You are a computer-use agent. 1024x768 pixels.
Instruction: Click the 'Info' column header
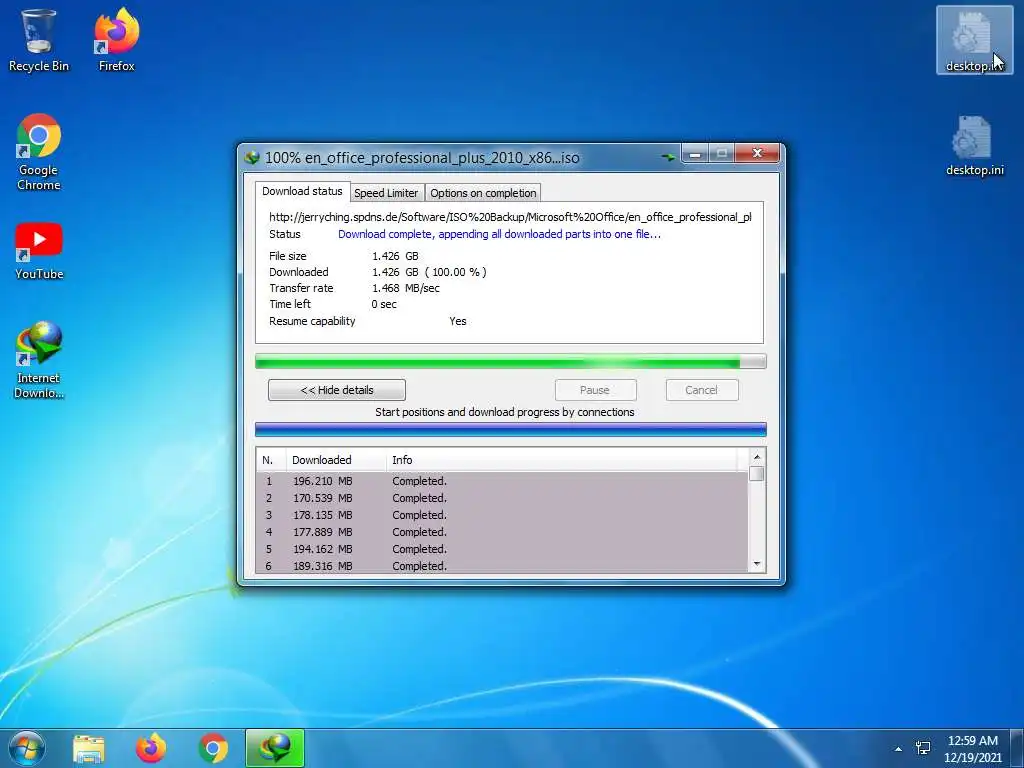[x=562, y=460]
